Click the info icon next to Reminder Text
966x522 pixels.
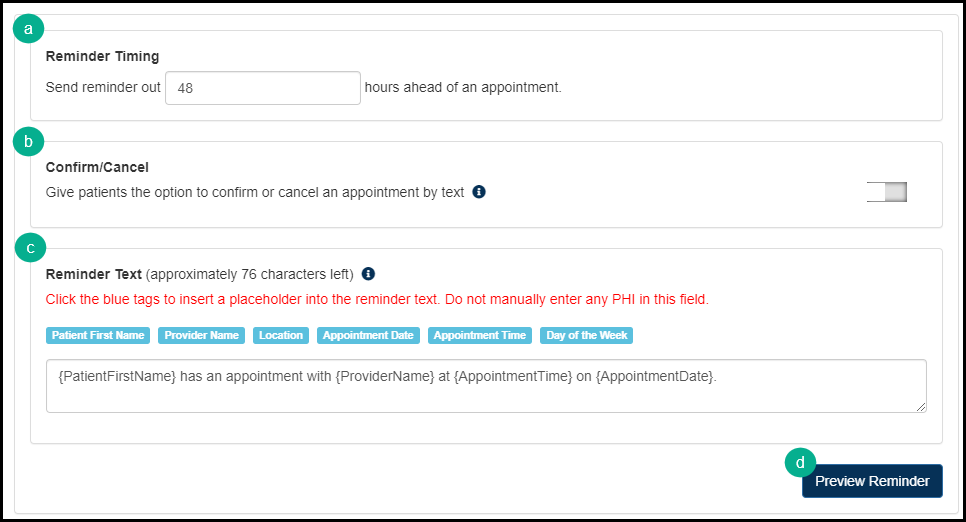368,274
